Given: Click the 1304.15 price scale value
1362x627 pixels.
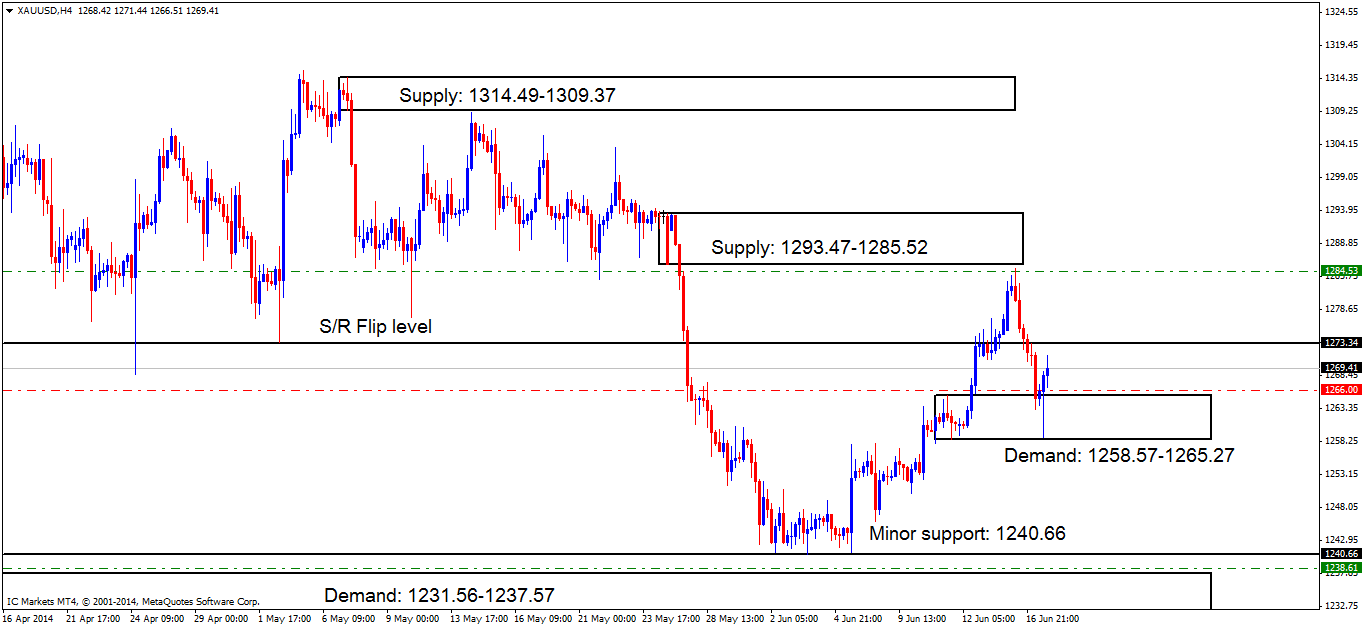Looking at the screenshot, I should (1340, 144).
